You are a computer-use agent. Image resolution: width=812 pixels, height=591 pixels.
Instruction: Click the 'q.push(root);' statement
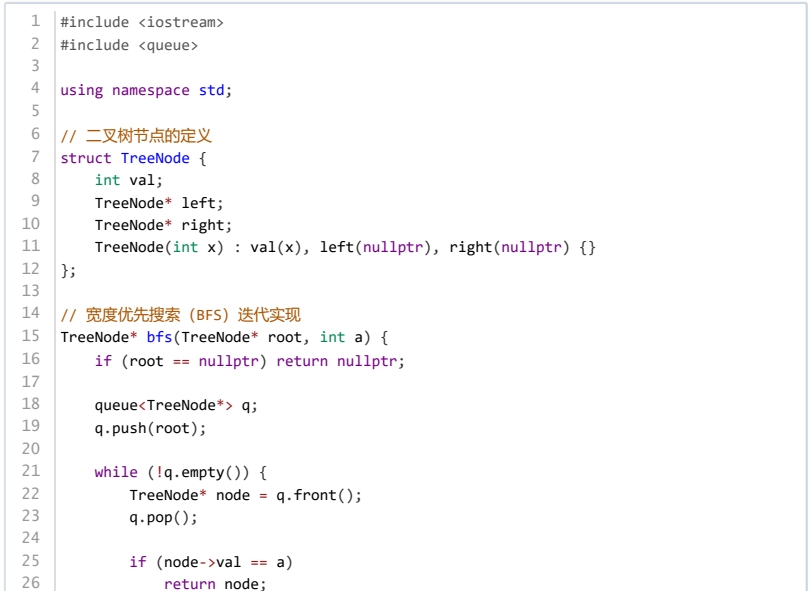pyautogui.click(x=150, y=428)
